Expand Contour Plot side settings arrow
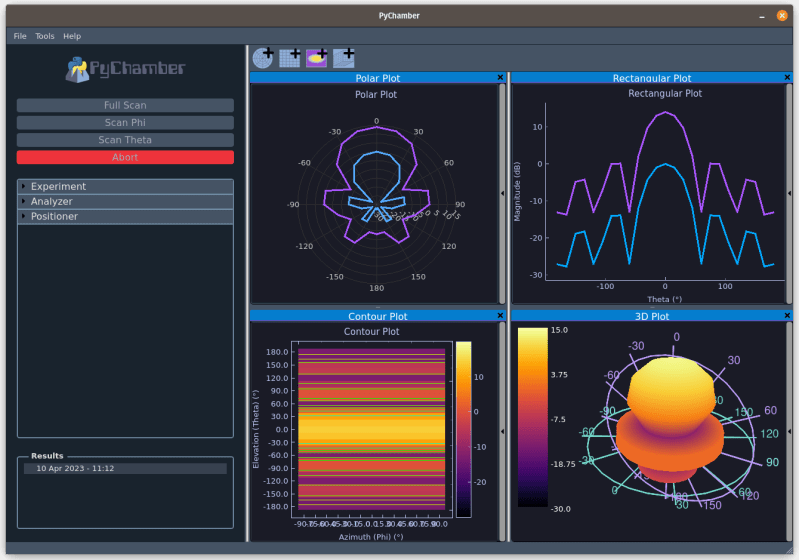The height and width of the screenshot is (560, 799). coord(502,431)
